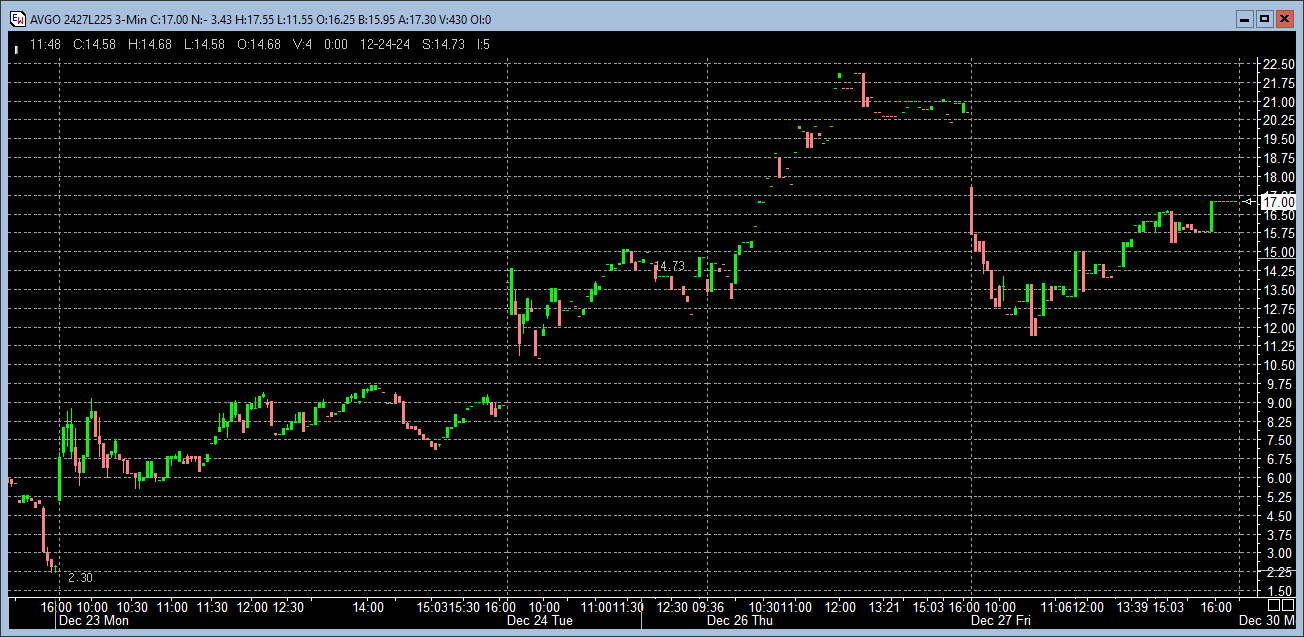This screenshot has width=1304, height=637.
Task: Click the left small square box under price axis
Action: point(1273,605)
